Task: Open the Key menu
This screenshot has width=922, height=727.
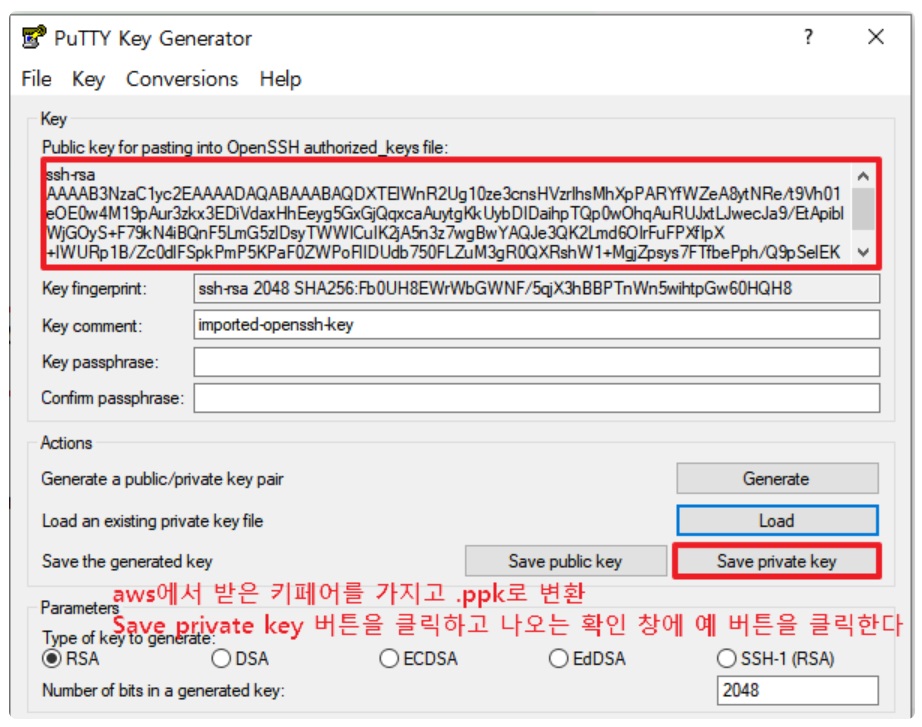Action: point(88,79)
